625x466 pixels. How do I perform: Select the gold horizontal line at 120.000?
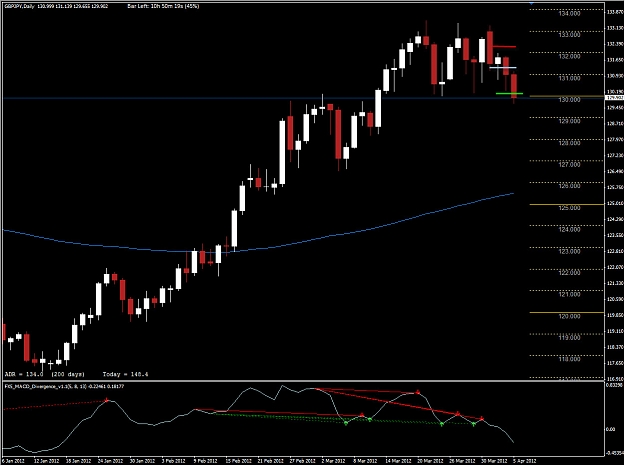[566, 313]
